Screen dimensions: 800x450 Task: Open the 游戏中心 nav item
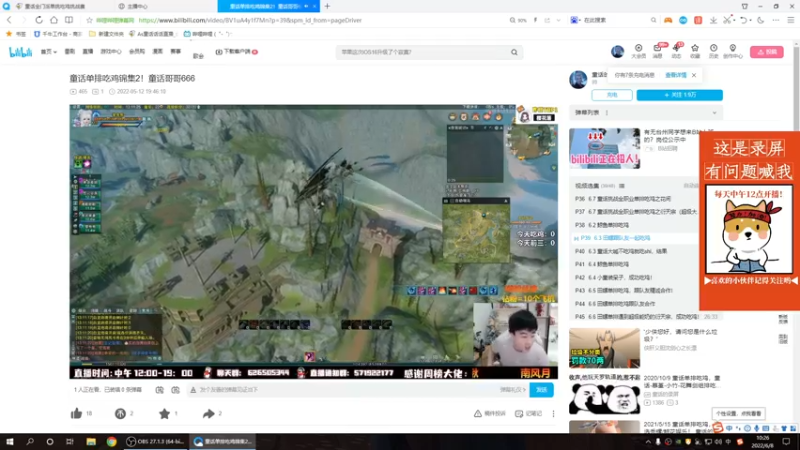pyautogui.click(x=111, y=52)
